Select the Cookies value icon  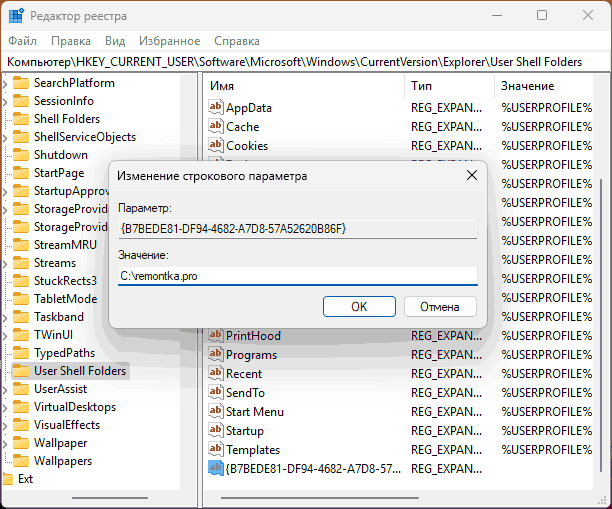pos(215,146)
